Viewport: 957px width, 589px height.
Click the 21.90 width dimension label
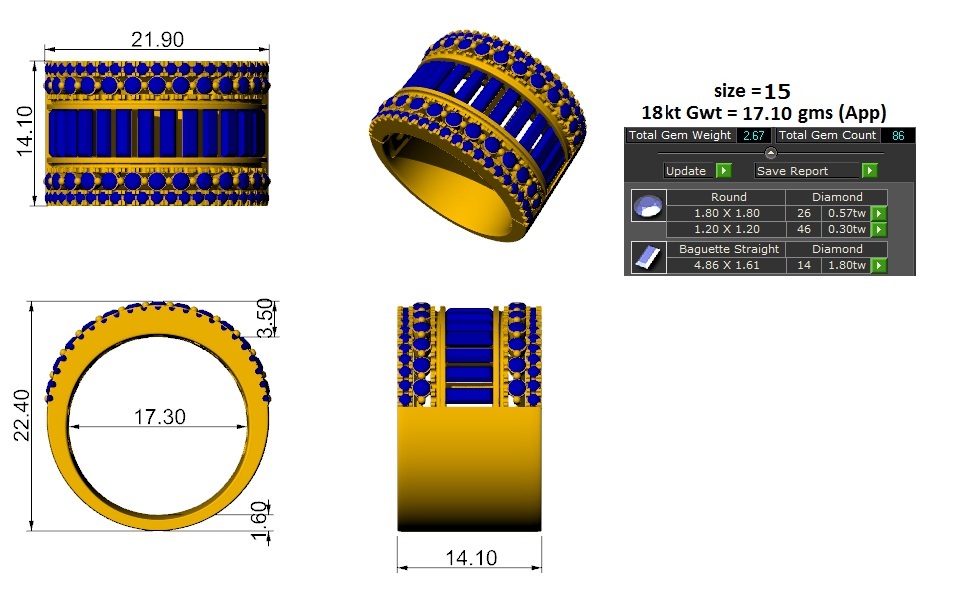157,39
